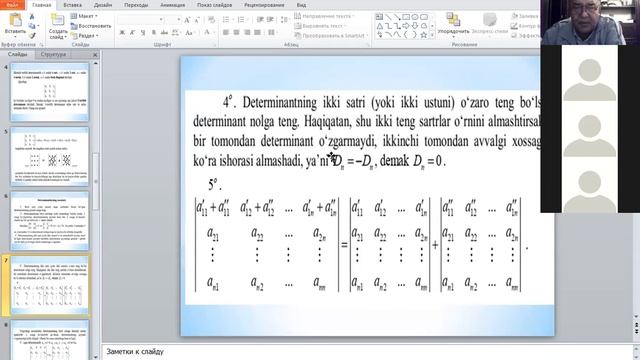640x360 pixels.
Task: Click the Change Case Aa icon
Action: [x=190, y=32]
